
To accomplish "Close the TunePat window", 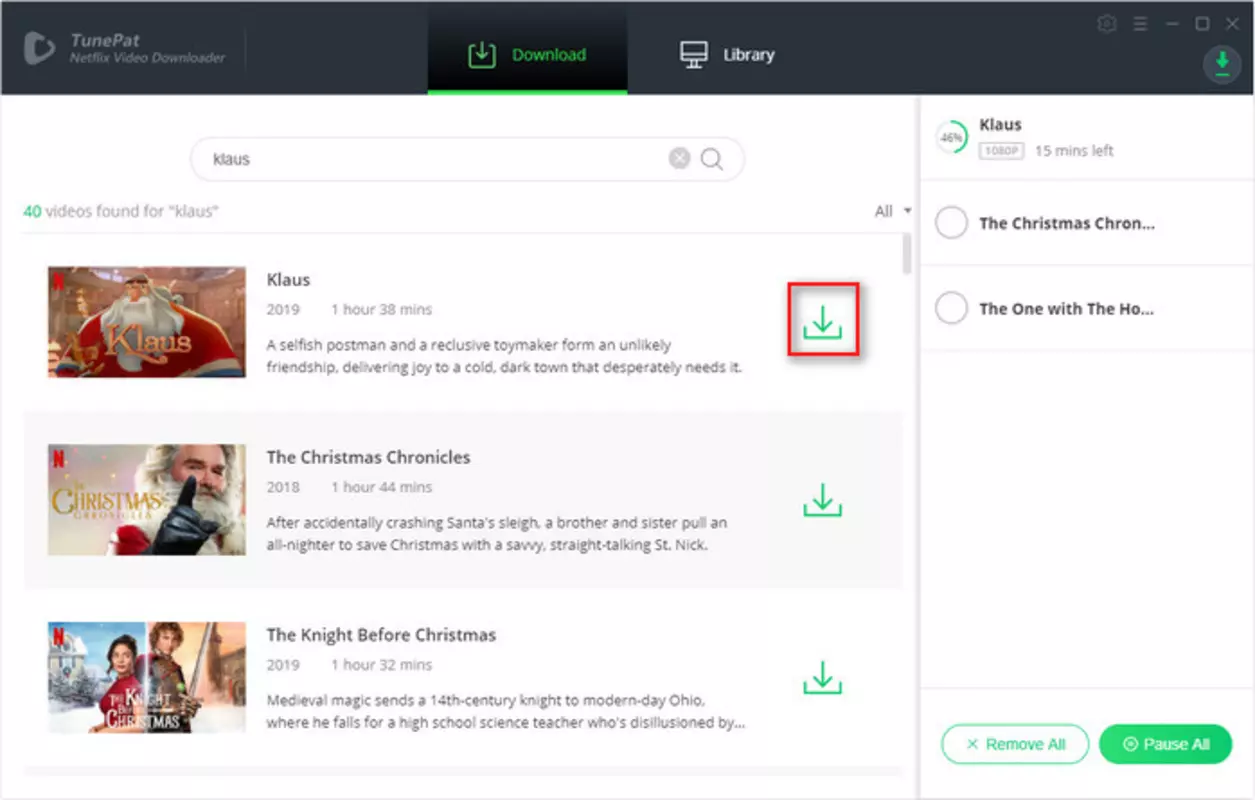I will (x=1231, y=24).
